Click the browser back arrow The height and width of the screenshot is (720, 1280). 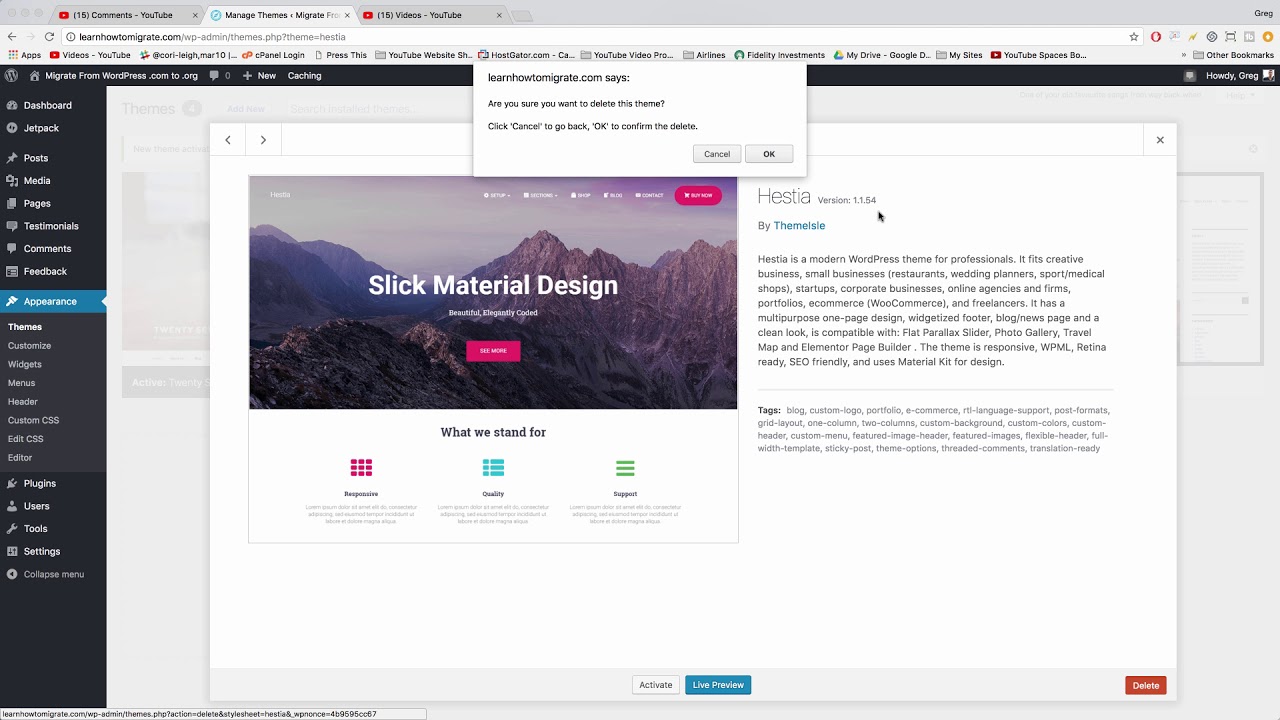pyautogui.click(x=10, y=37)
